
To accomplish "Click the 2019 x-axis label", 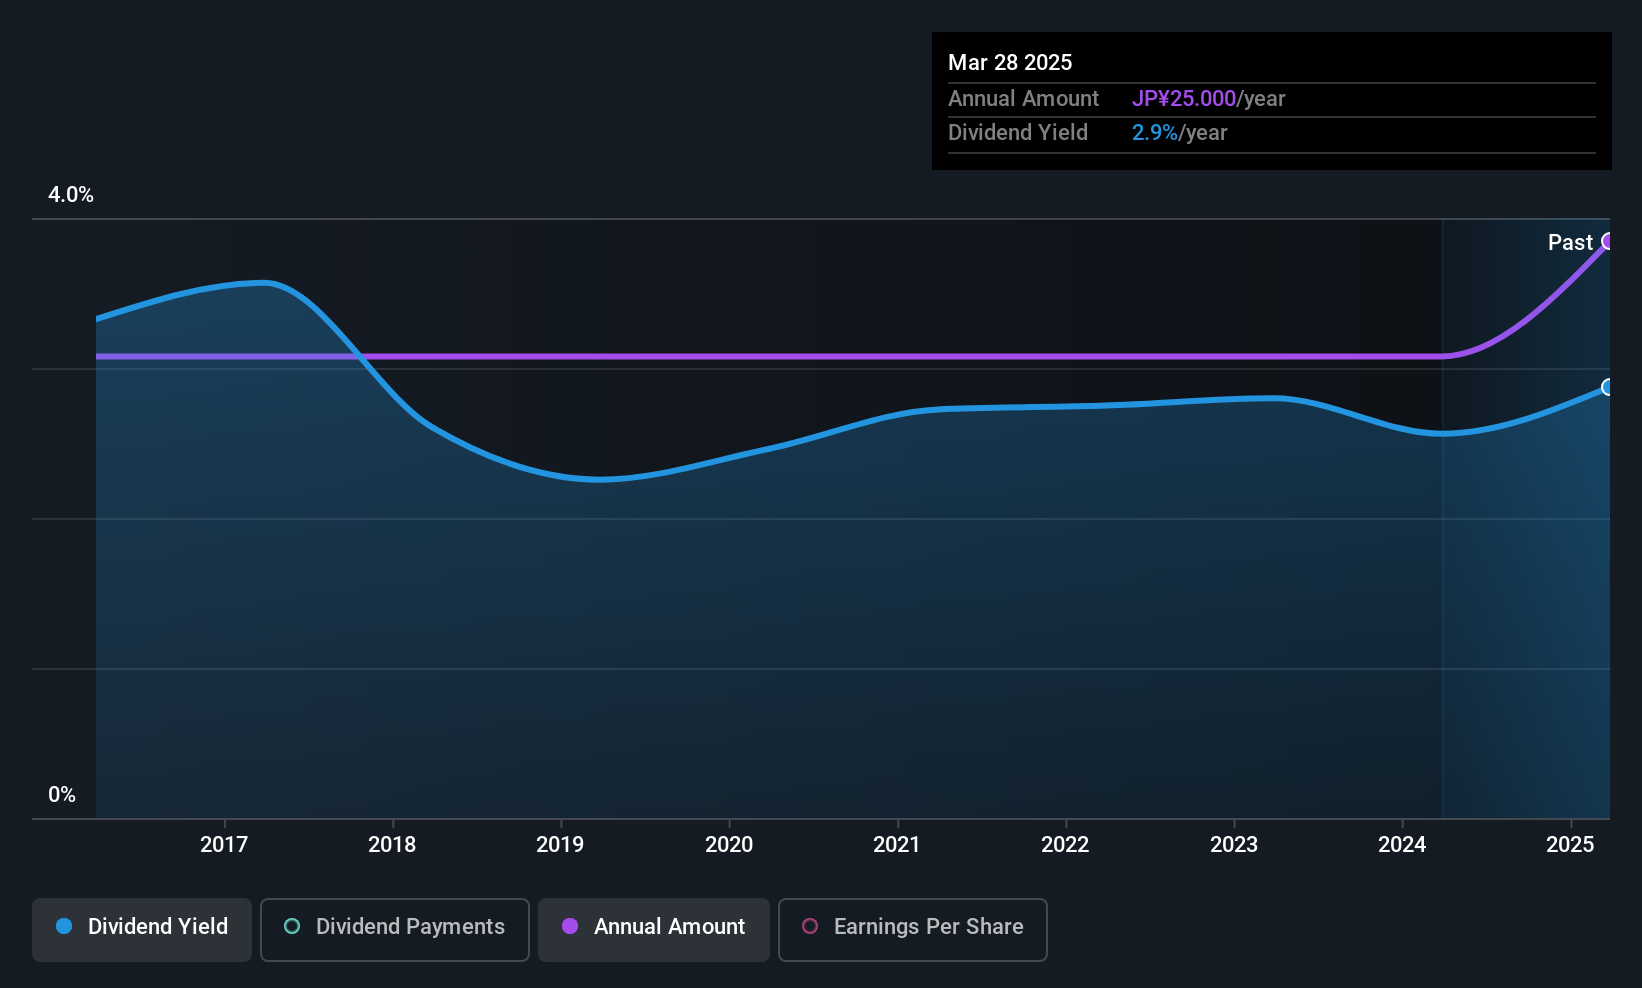I will (x=560, y=844).
